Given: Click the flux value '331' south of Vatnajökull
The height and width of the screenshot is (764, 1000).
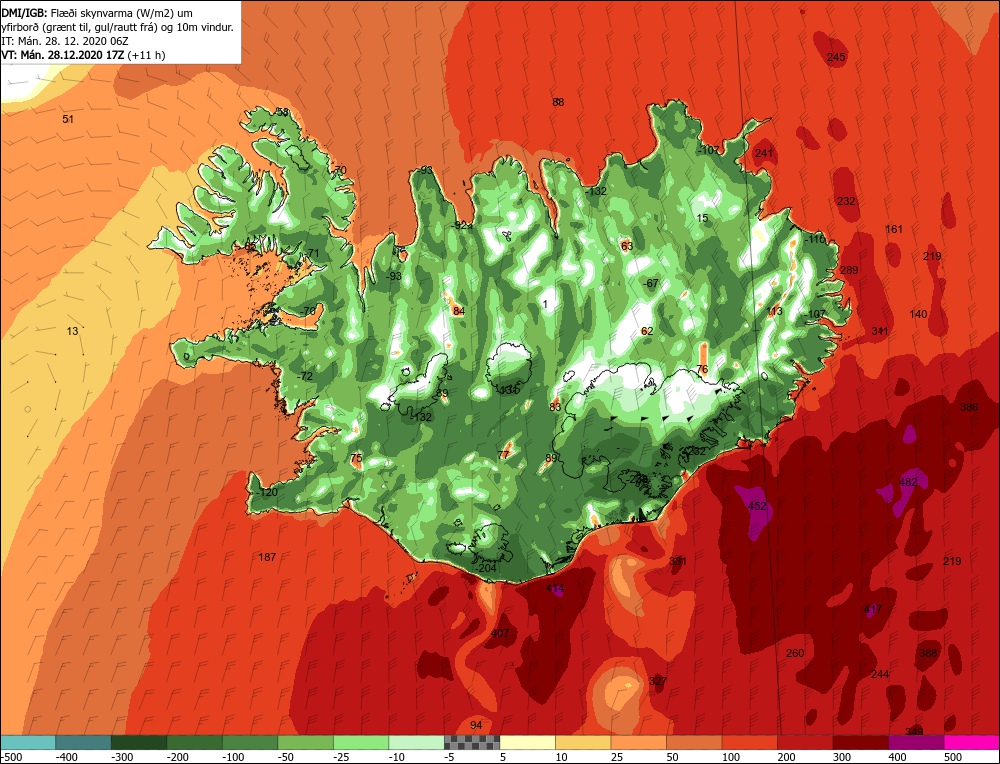Looking at the screenshot, I should point(678,561).
